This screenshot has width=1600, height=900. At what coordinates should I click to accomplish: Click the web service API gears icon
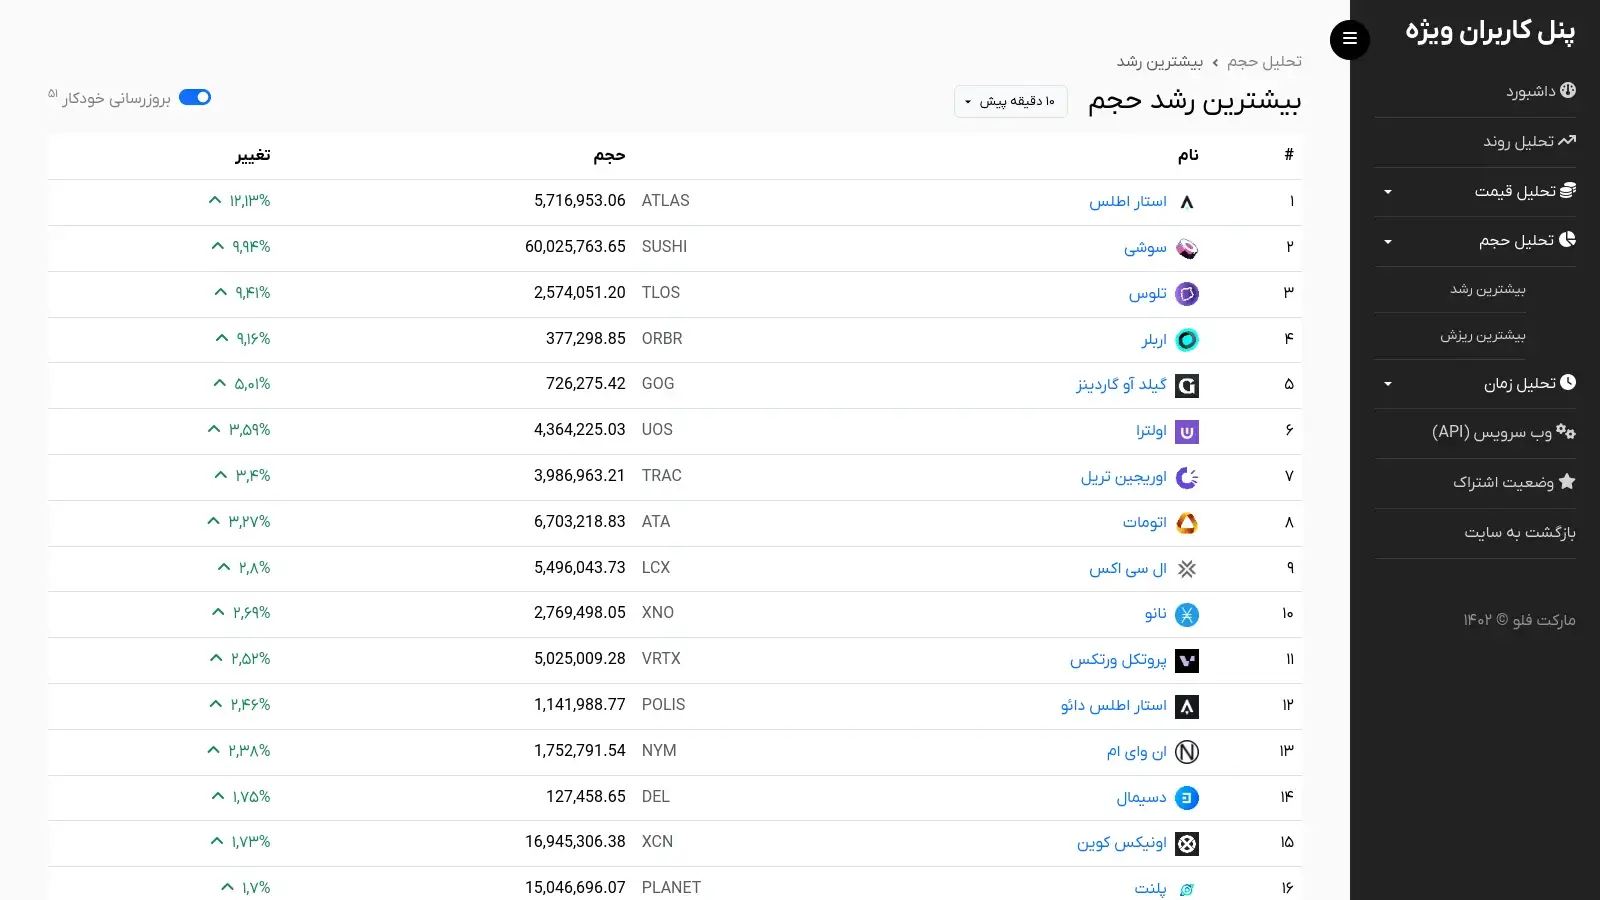coord(1566,432)
